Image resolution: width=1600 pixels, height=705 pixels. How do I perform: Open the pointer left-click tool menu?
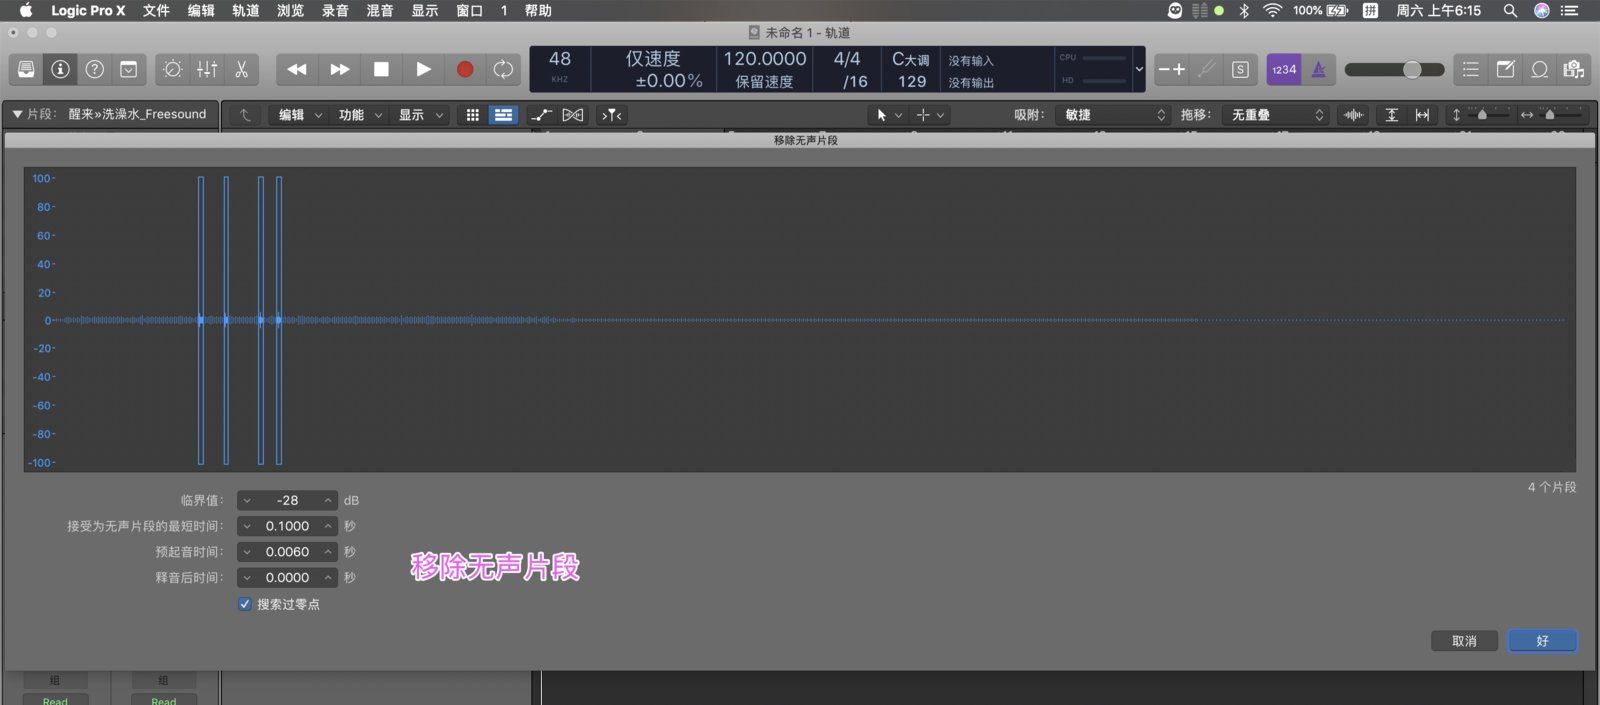[x=889, y=115]
